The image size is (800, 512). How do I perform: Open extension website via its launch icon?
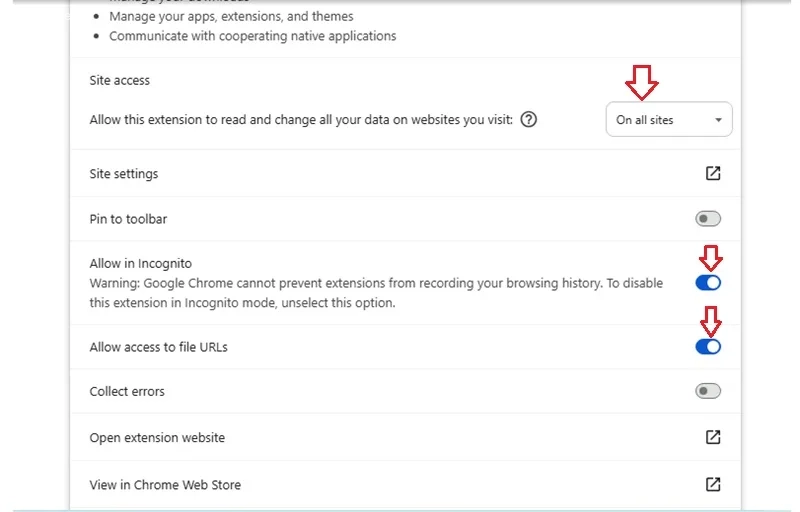(x=713, y=437)
